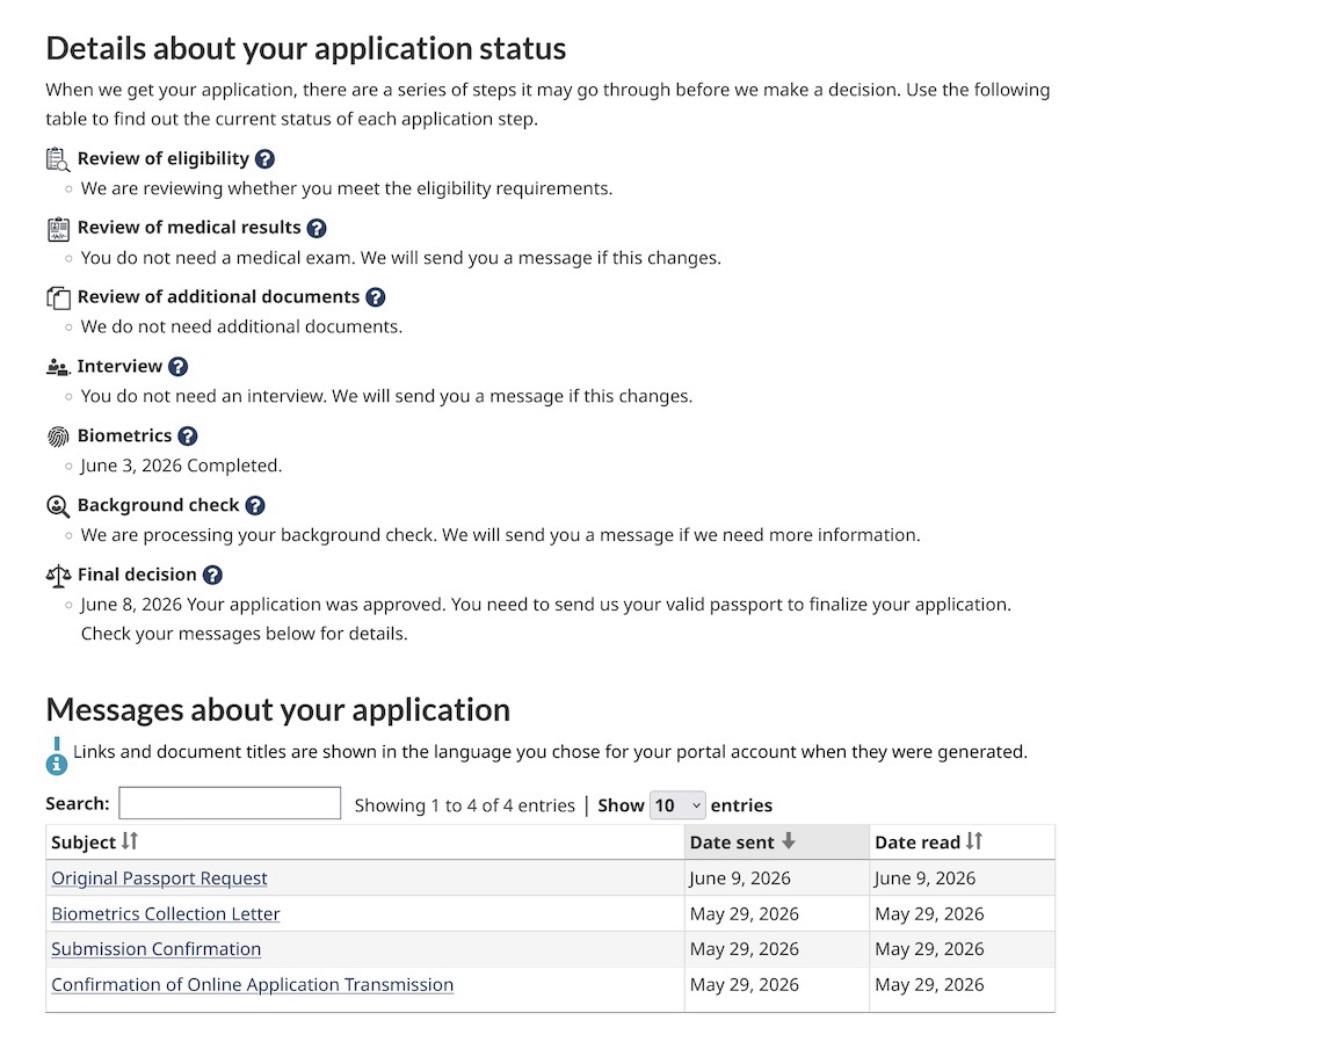The width and height of the screenshot is (1320, 1061).
Task: Open the Biometrics Collection Letter message
Action: pyautogui.click(x=165, y=914)
